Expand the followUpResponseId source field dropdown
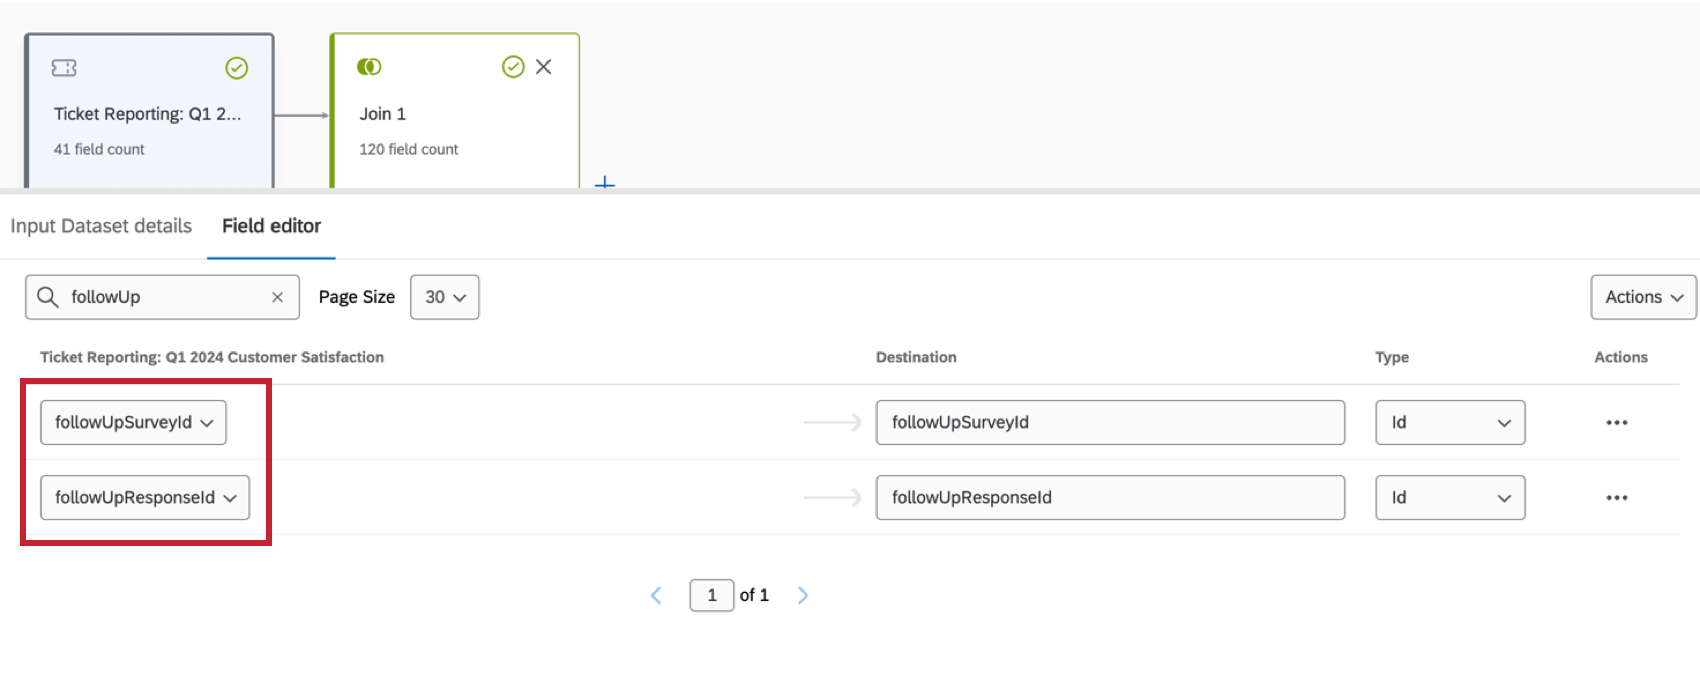Screen dimensions: 1700x682 coord(145,498)
